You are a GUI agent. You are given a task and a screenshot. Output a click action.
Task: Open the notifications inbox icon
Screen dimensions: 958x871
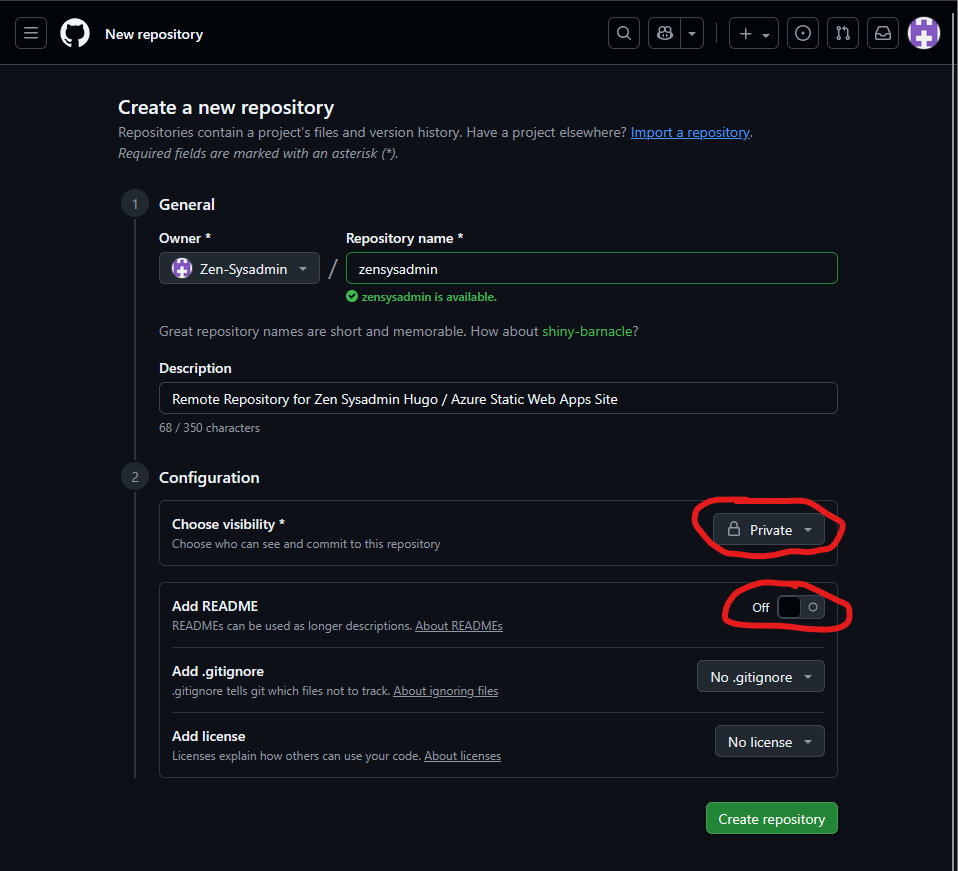[883, 33]
